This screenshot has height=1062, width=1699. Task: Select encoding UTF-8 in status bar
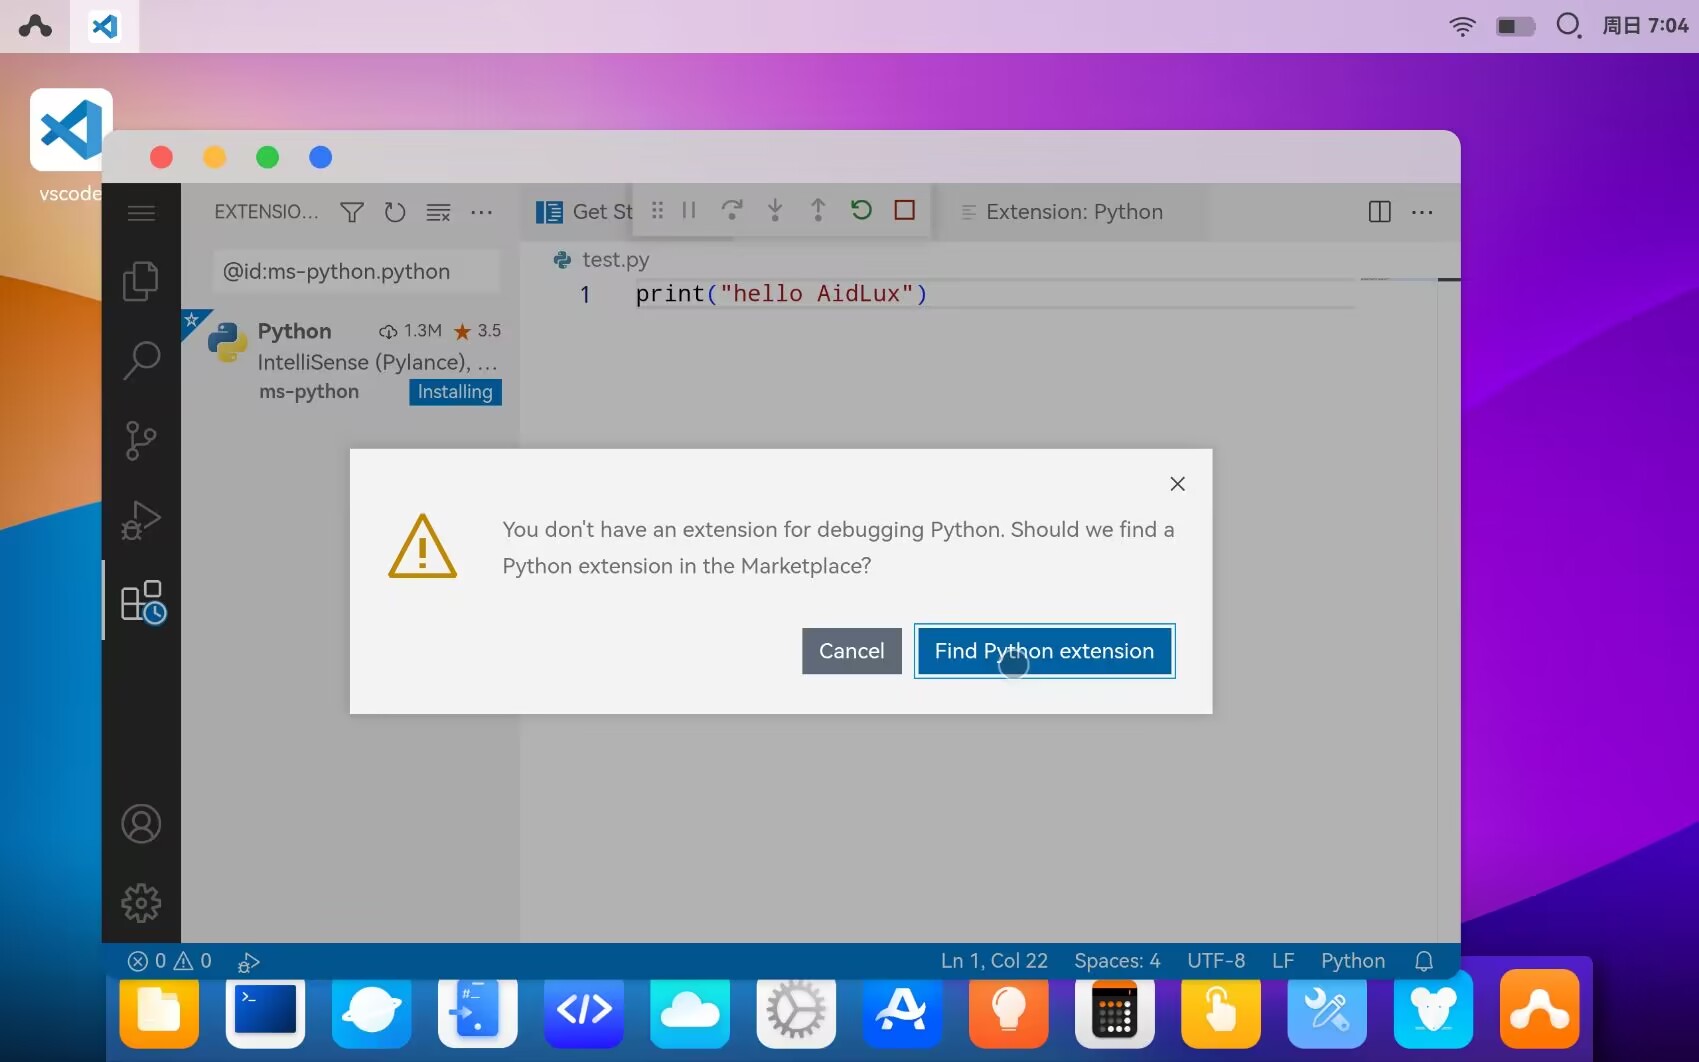(x=1216, y=961)
